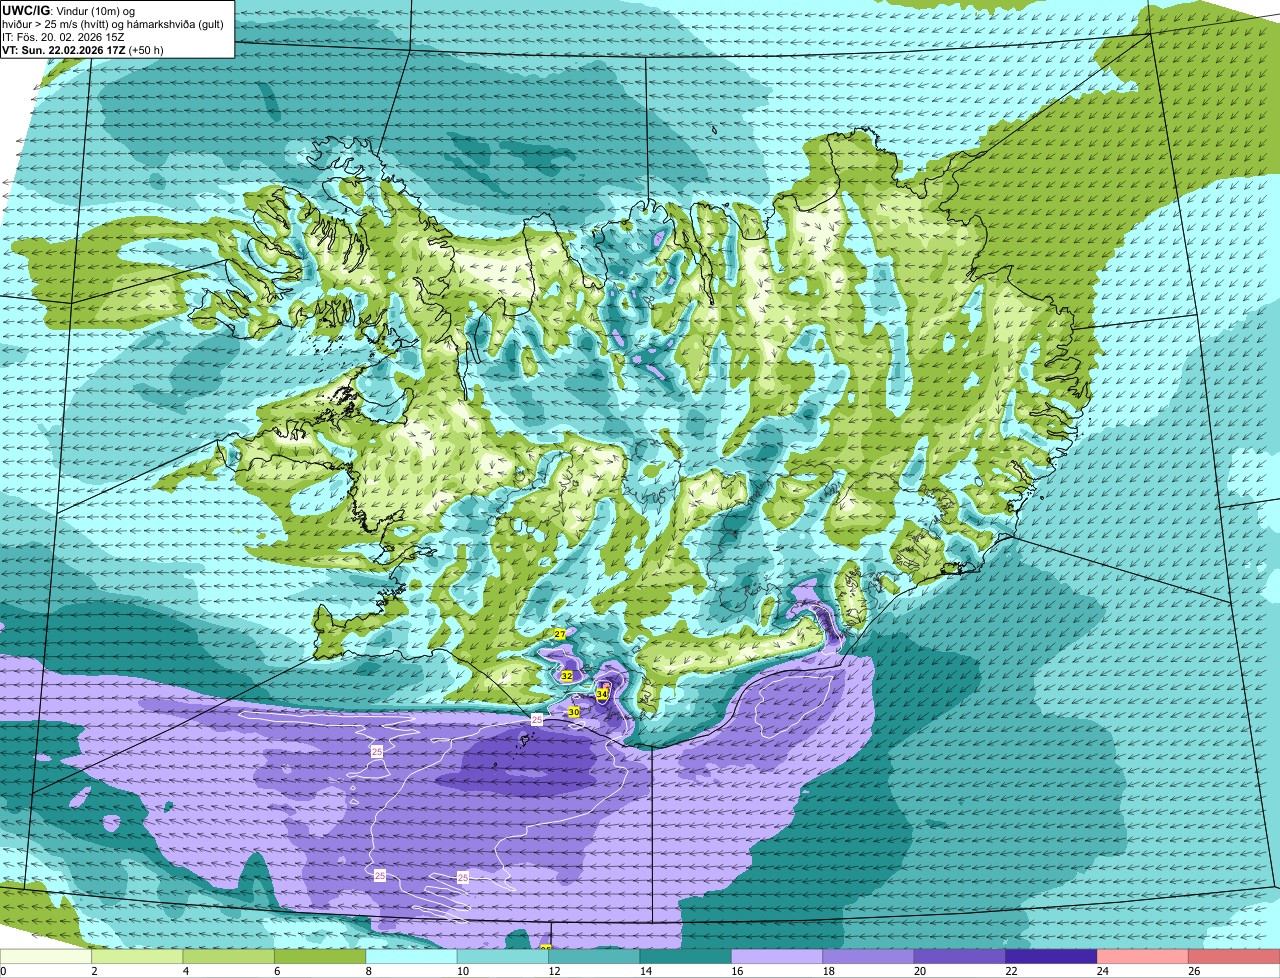The height and width of the screenshot is (978, 1280).
Task: Click the valid time 'VT: Sun. 22.02.2026 17Z (+50 h)'
Action: tap(83, 50)
